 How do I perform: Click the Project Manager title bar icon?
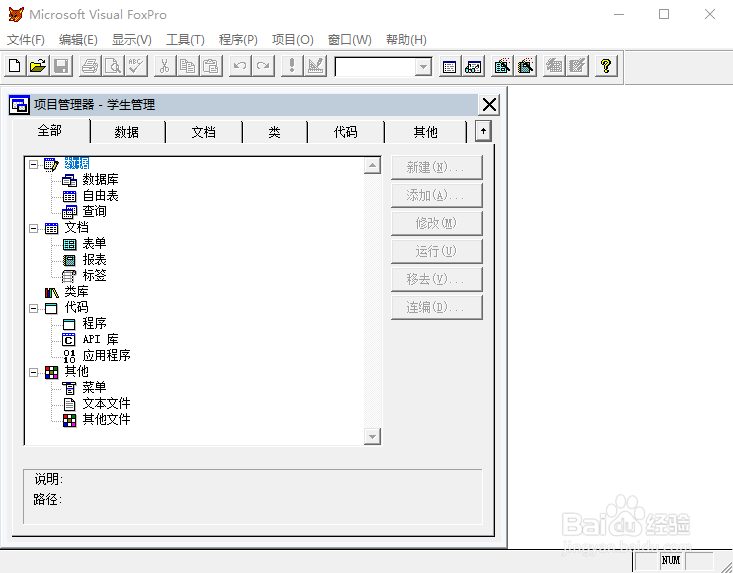coord(19,105)
